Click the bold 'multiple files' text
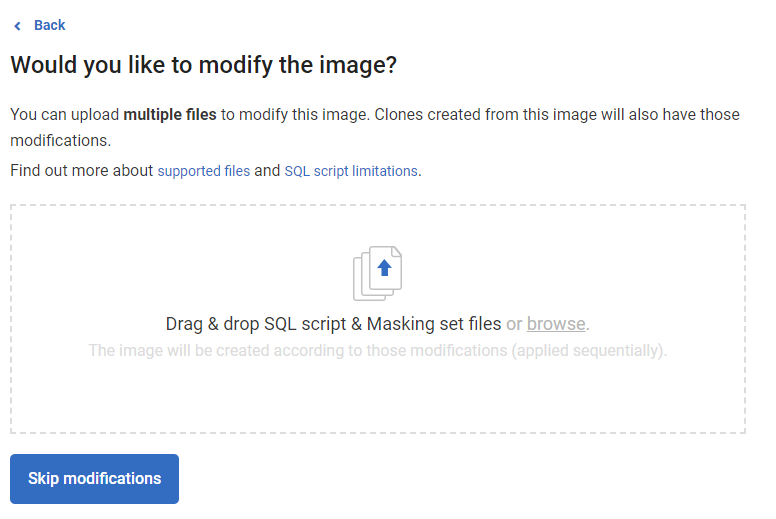Viewport: 776px width, 519px height. coord(170,114)
